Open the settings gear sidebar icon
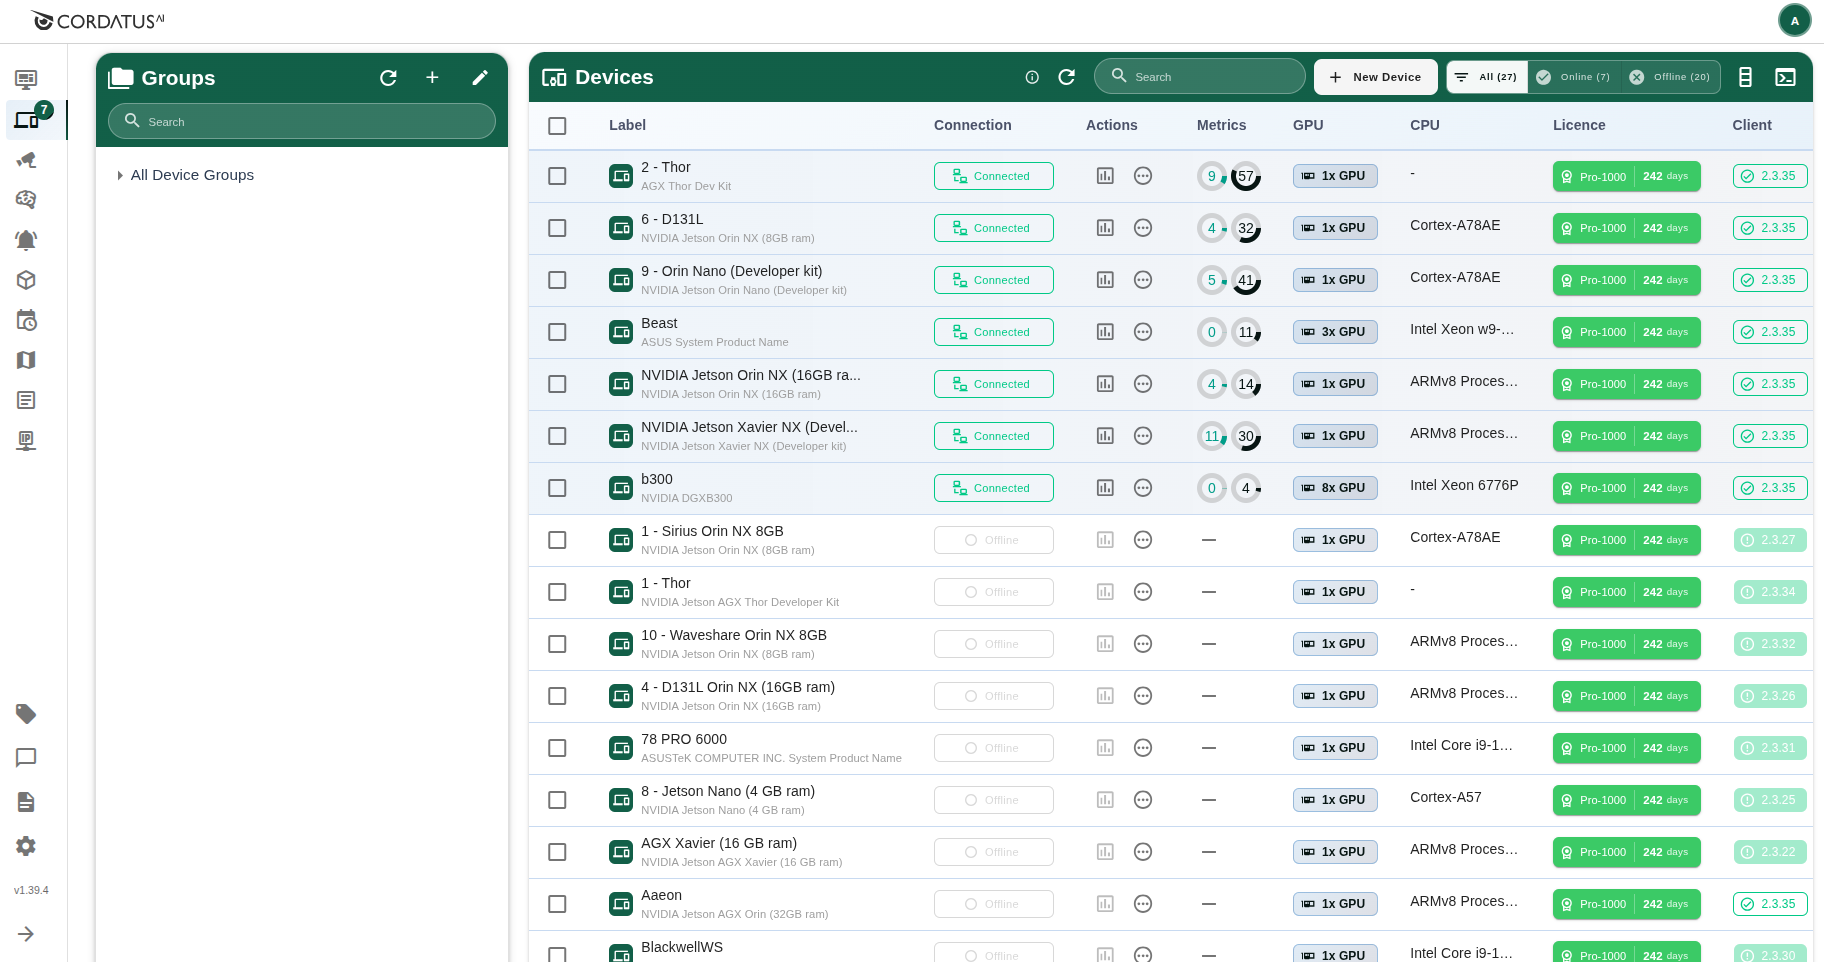 pos(26,846)
